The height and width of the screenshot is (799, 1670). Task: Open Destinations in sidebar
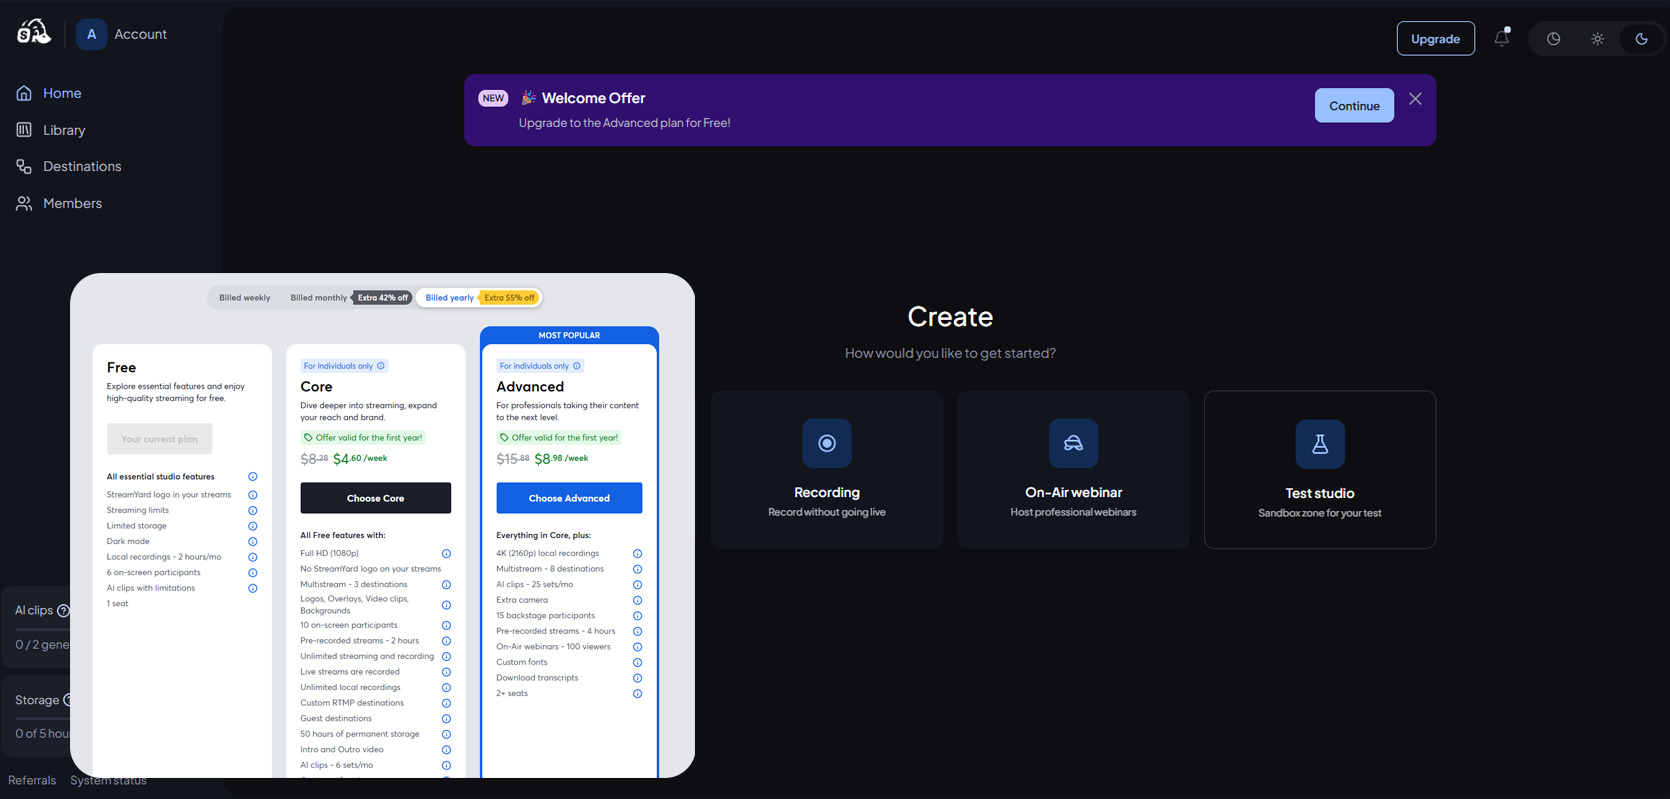pyautogui.click(x=82, y=166)
